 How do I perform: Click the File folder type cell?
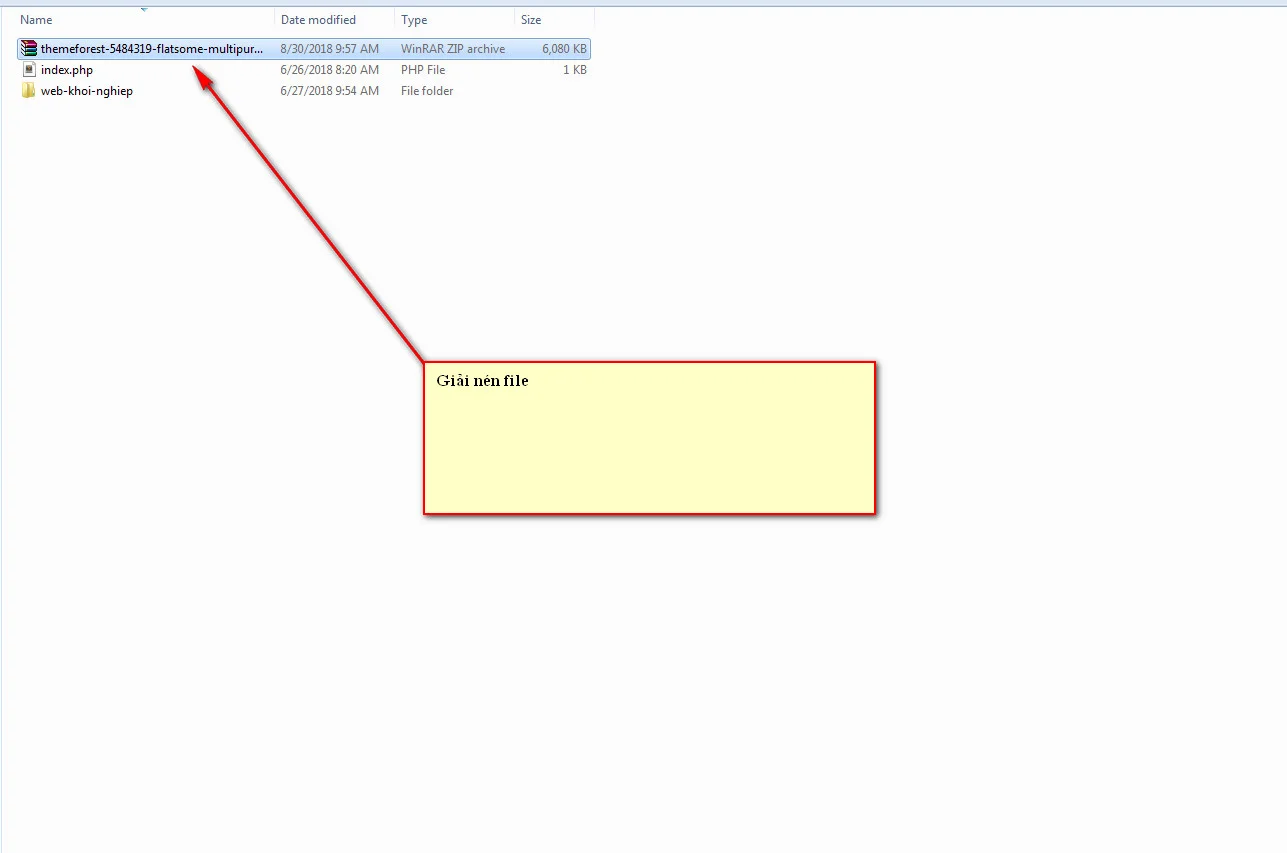pos(427,91)
